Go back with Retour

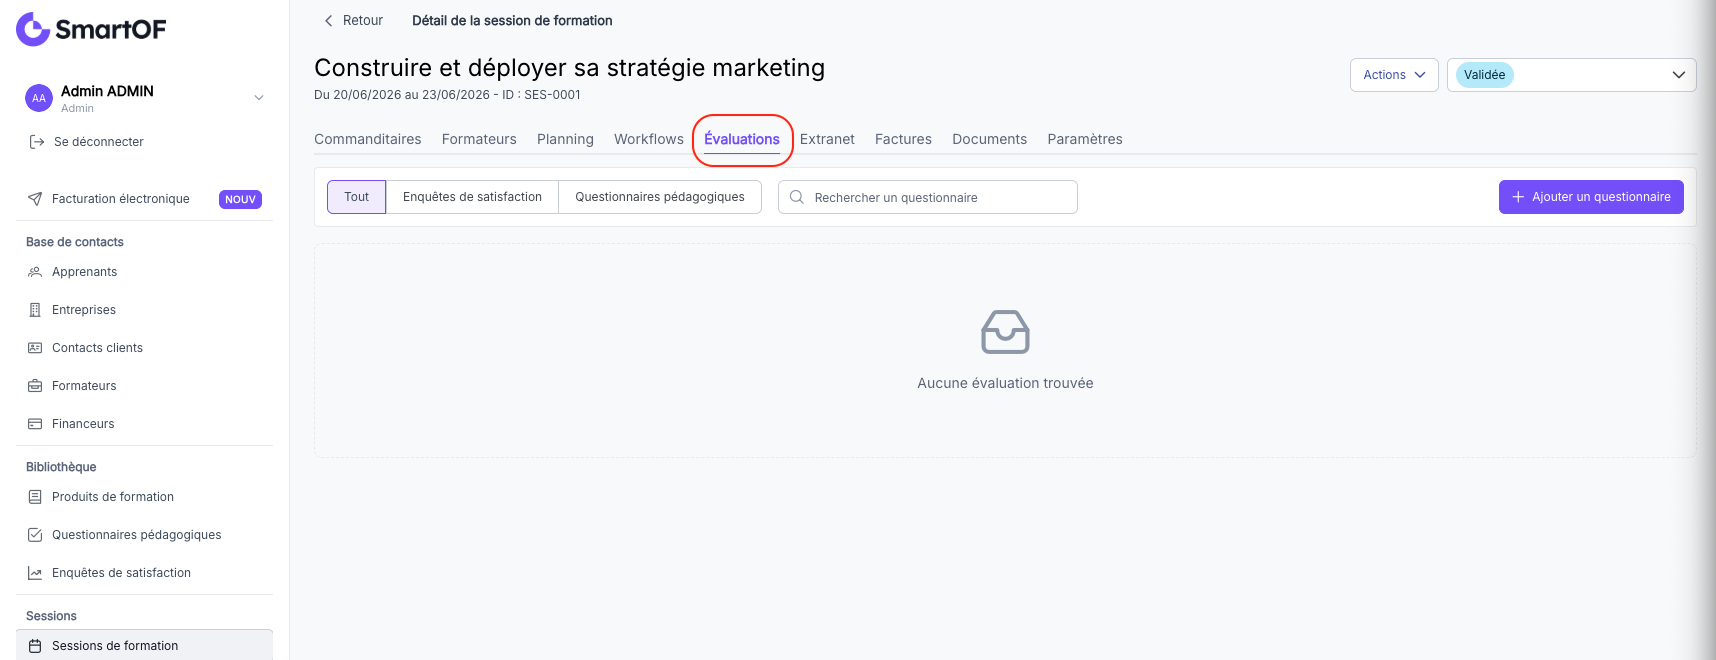click(353, 21)
